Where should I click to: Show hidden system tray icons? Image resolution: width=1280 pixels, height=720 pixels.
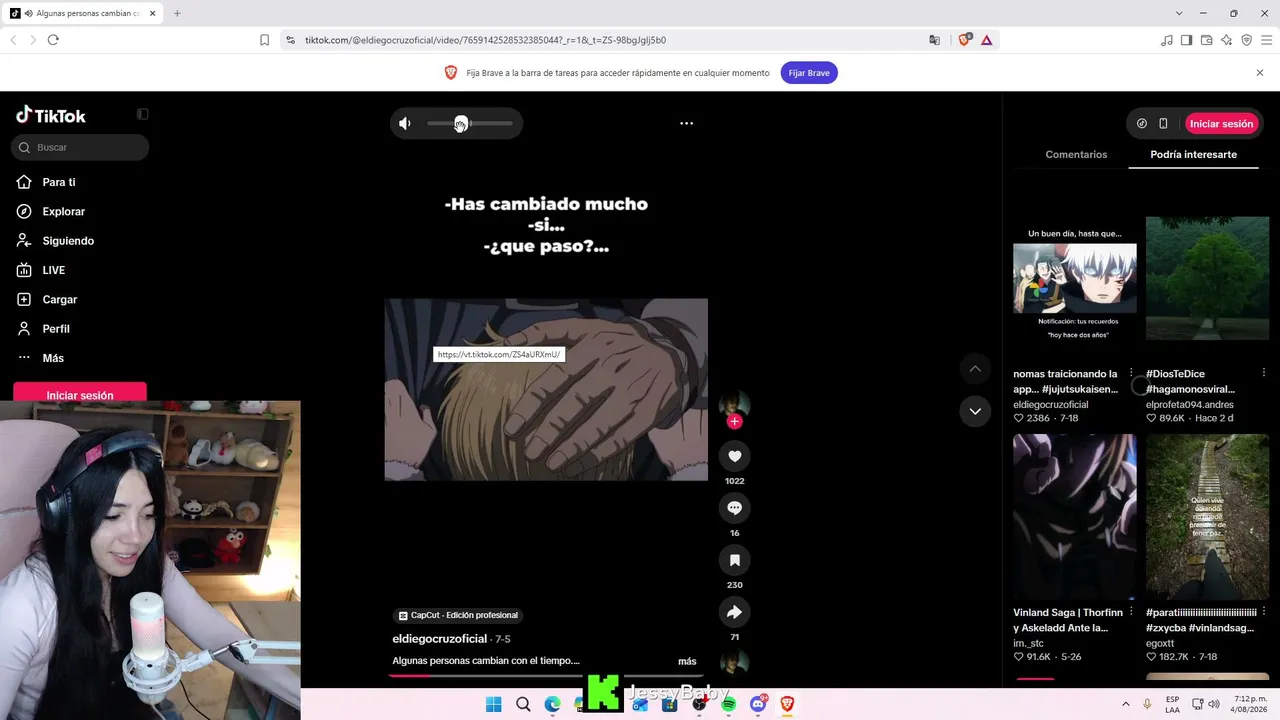click(x=1126, y=704)
